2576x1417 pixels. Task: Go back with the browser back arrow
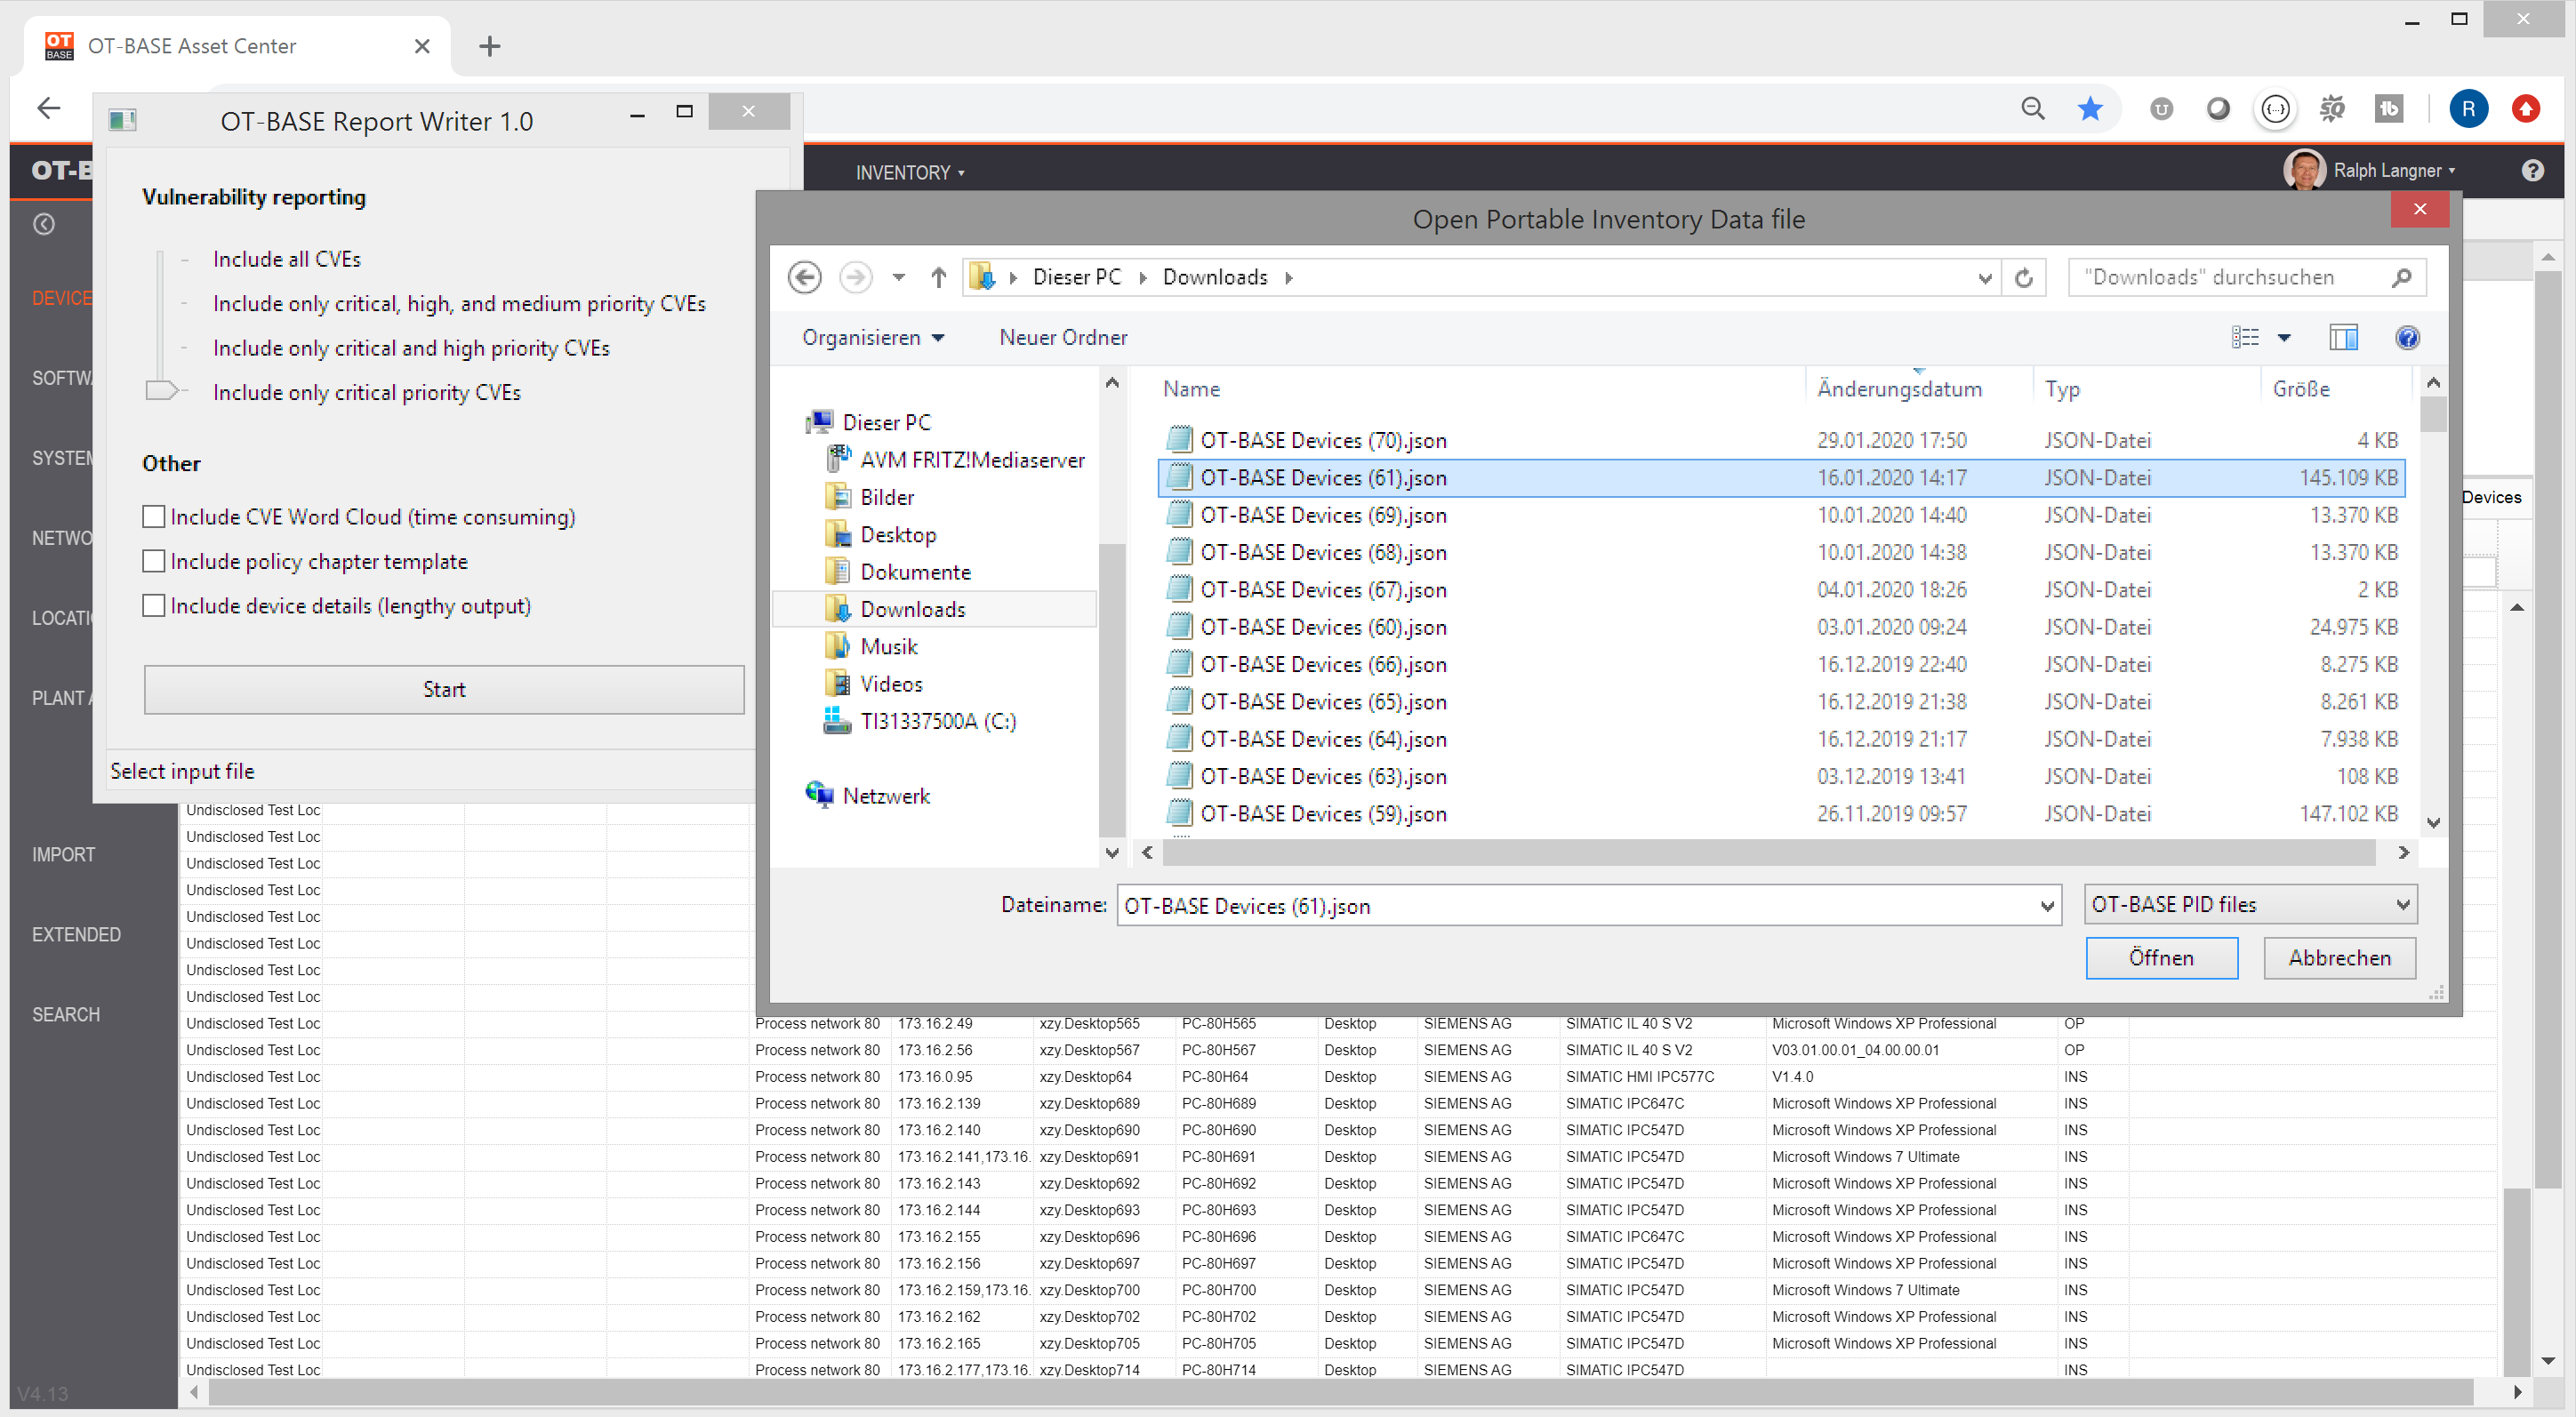coord(49,107)
